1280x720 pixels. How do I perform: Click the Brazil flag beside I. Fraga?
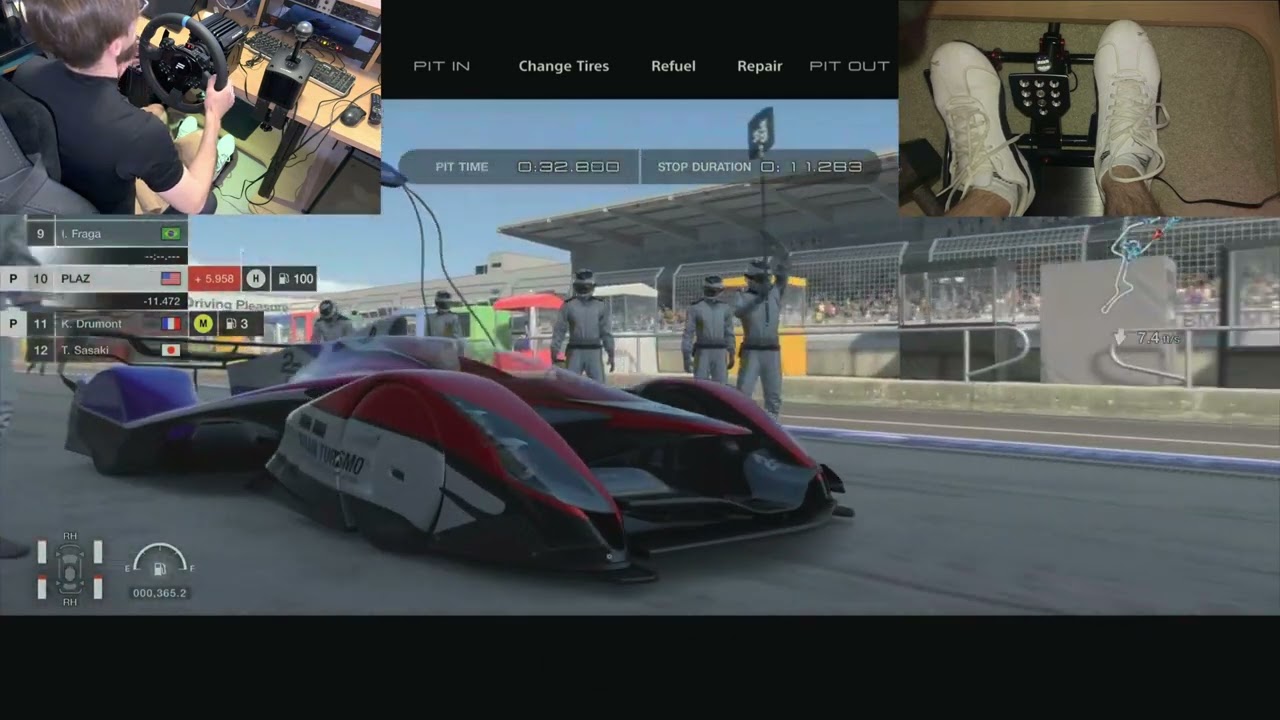(171, 233)
